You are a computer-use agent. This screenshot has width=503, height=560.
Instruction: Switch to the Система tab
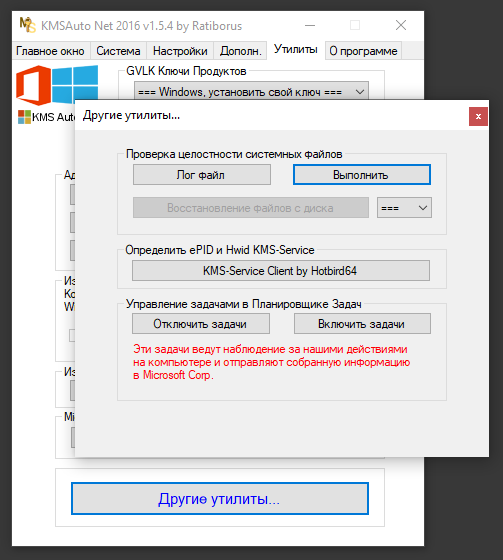[x=118, y=51]
